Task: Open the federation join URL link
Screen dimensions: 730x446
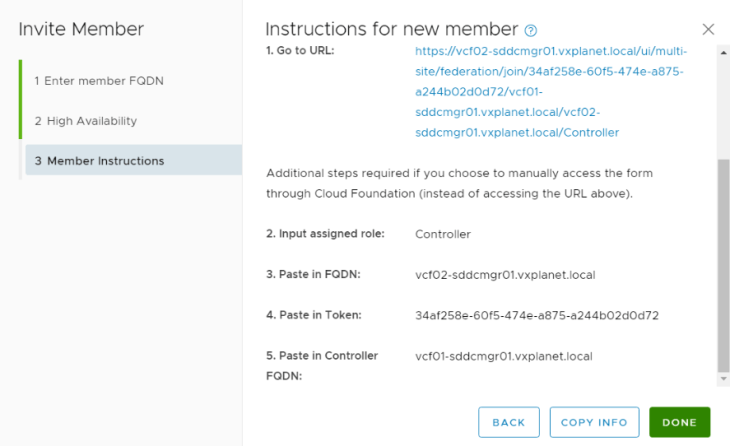Action: [x=551, y=92]
